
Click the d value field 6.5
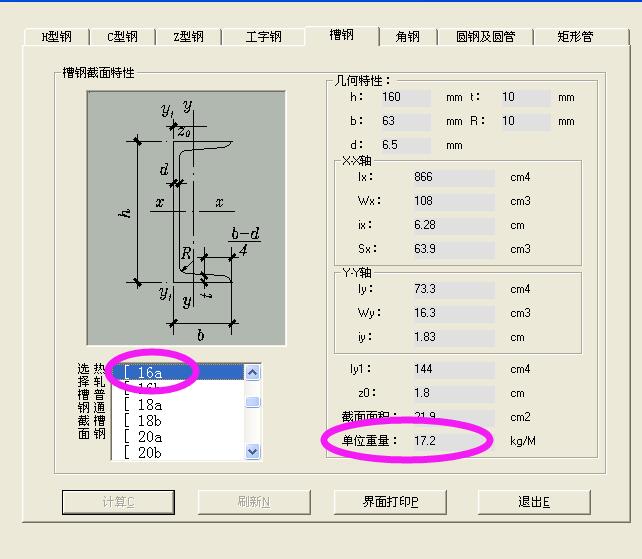(x=406, y=145)
